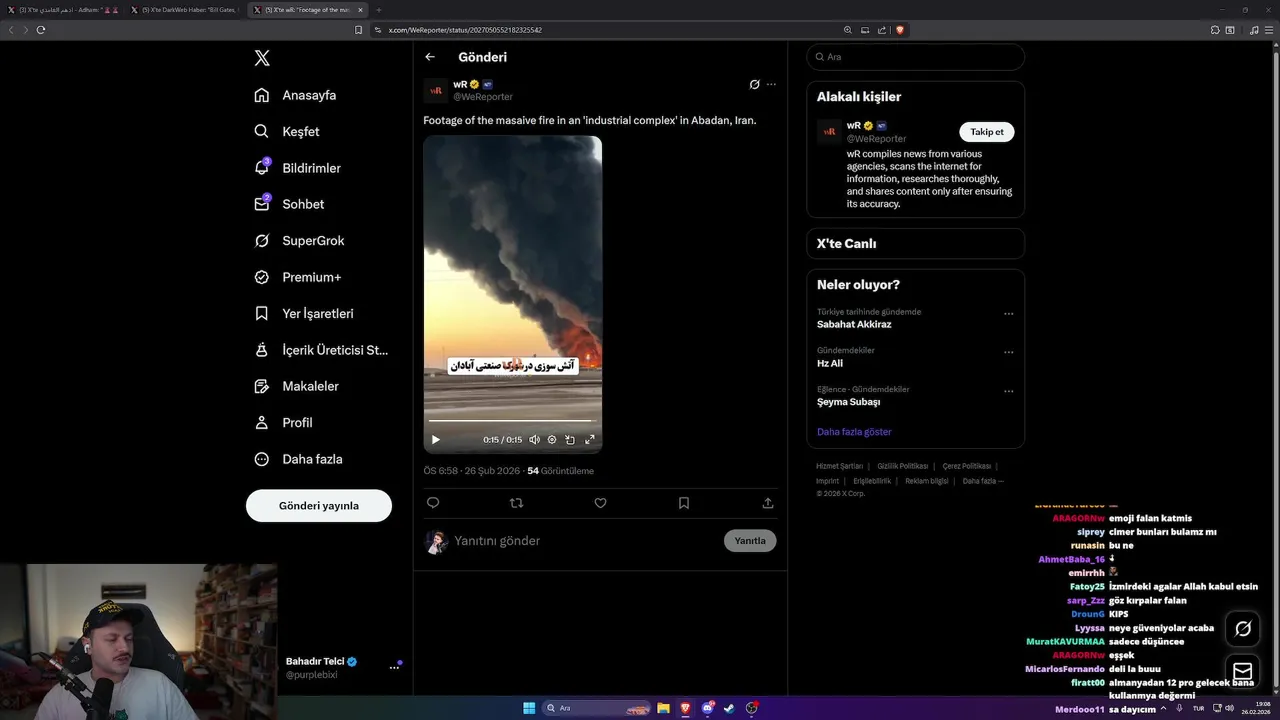1280x720 pixels.
Task: Go to Anasayfa in sidebar
Action: [x=295, y=95]
